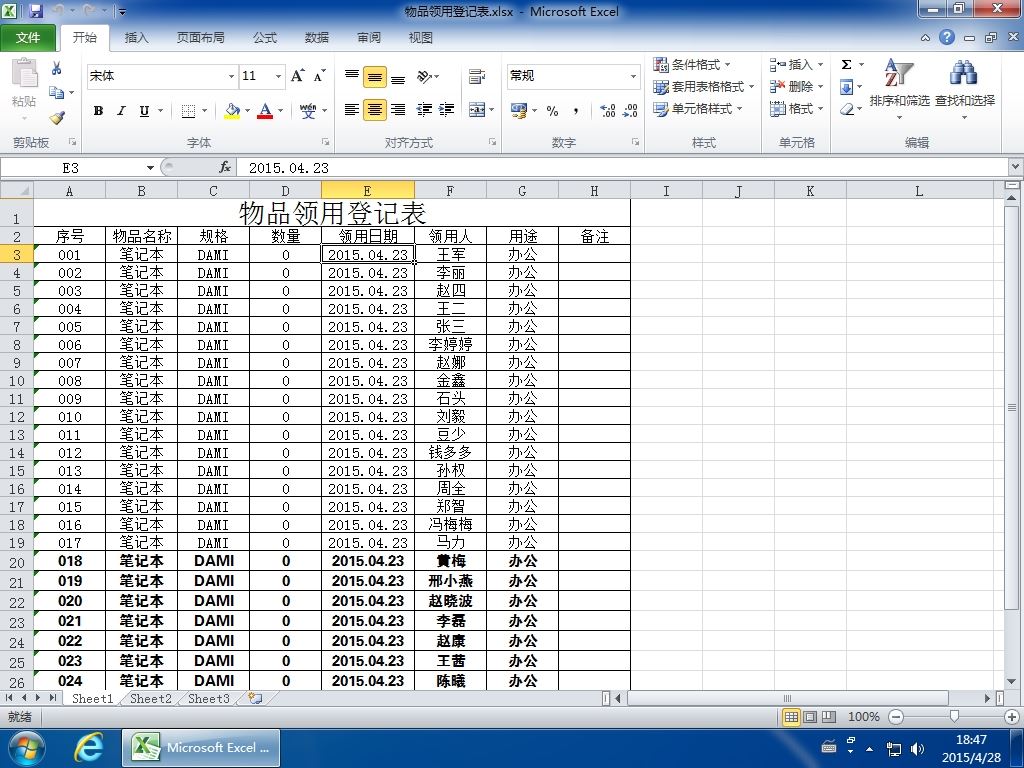Click the Format Painter brush icon
The height and width of the screenshot is (768, 1024).
coord(57,118)
